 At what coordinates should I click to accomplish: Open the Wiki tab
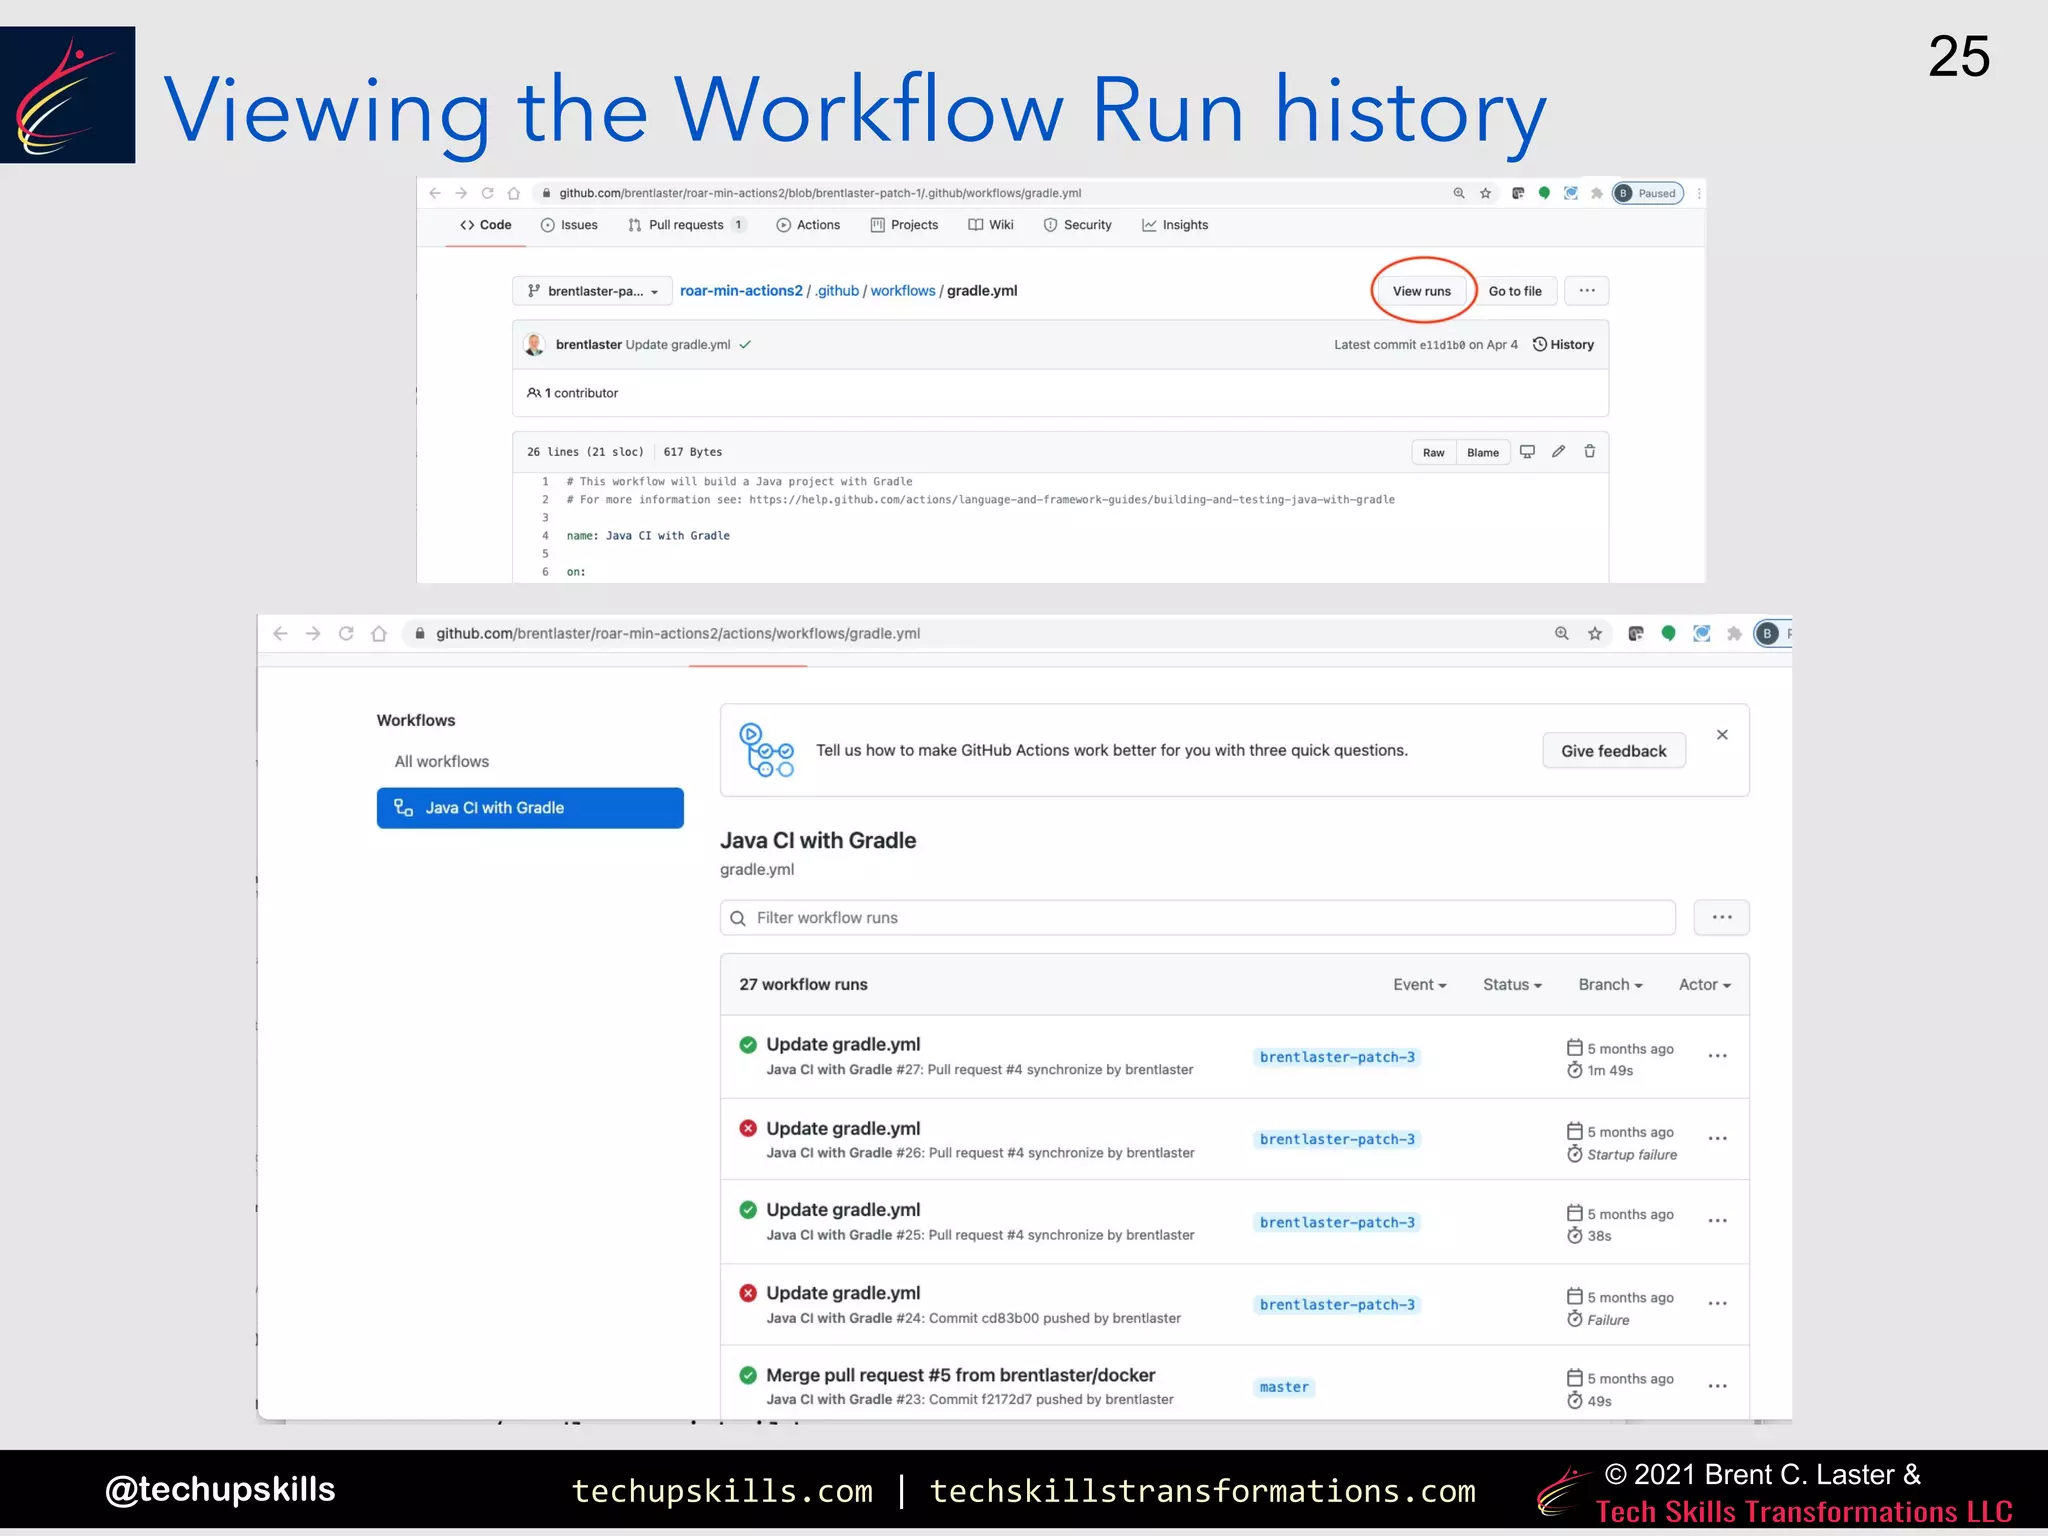(991, 225)
